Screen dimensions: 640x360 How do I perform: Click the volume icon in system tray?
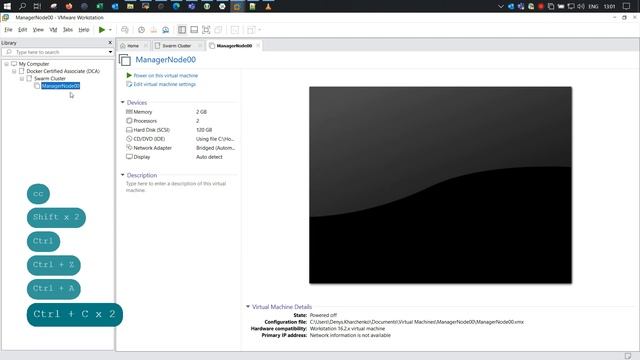pyautogui.click(x=581, y=6)
